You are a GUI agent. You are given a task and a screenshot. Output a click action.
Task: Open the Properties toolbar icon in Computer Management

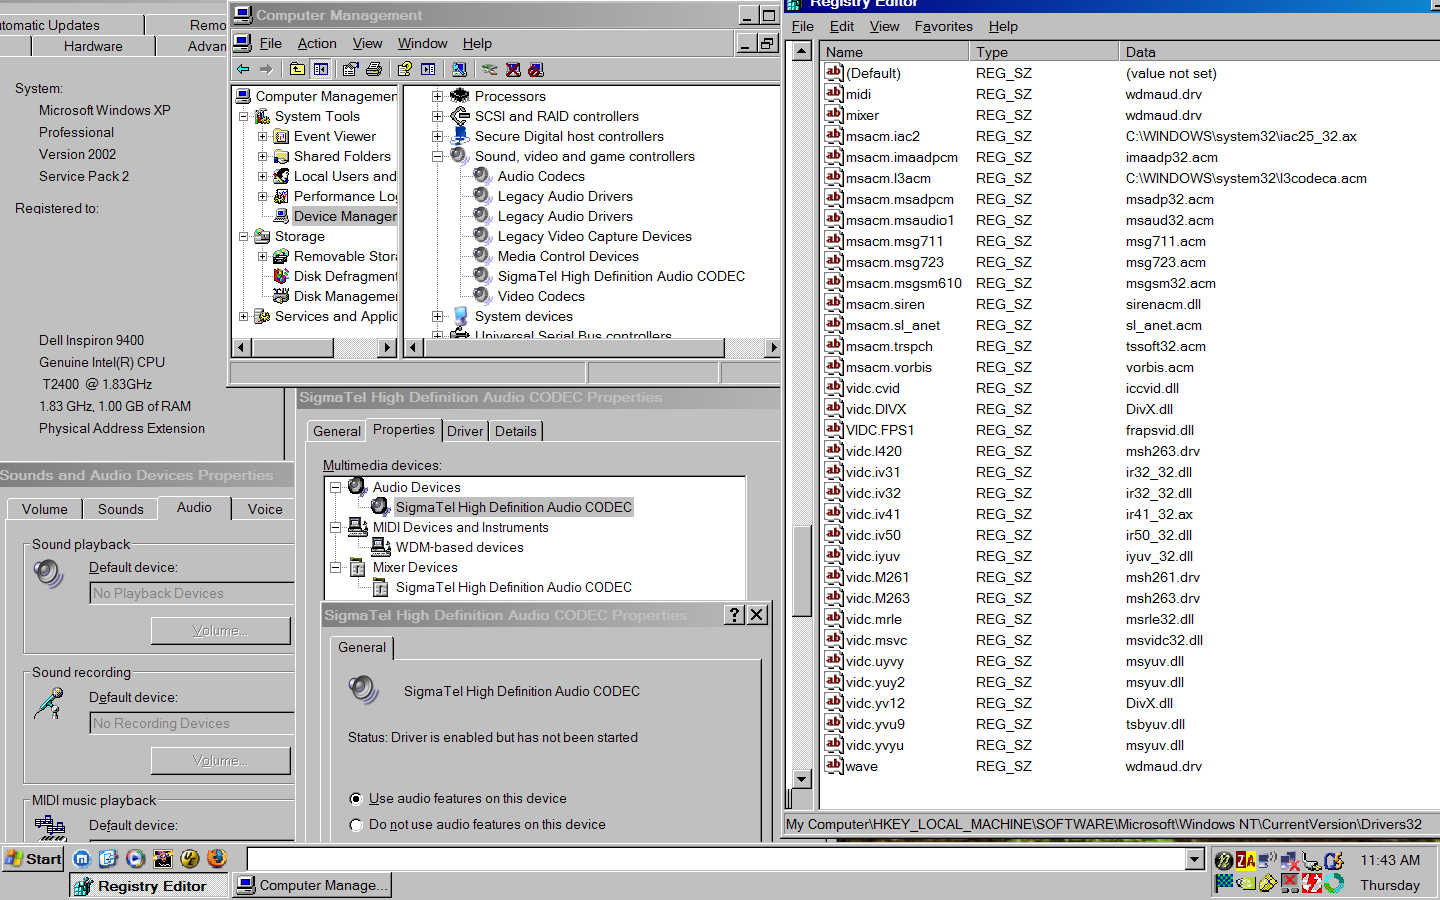(x=350, y=69)
